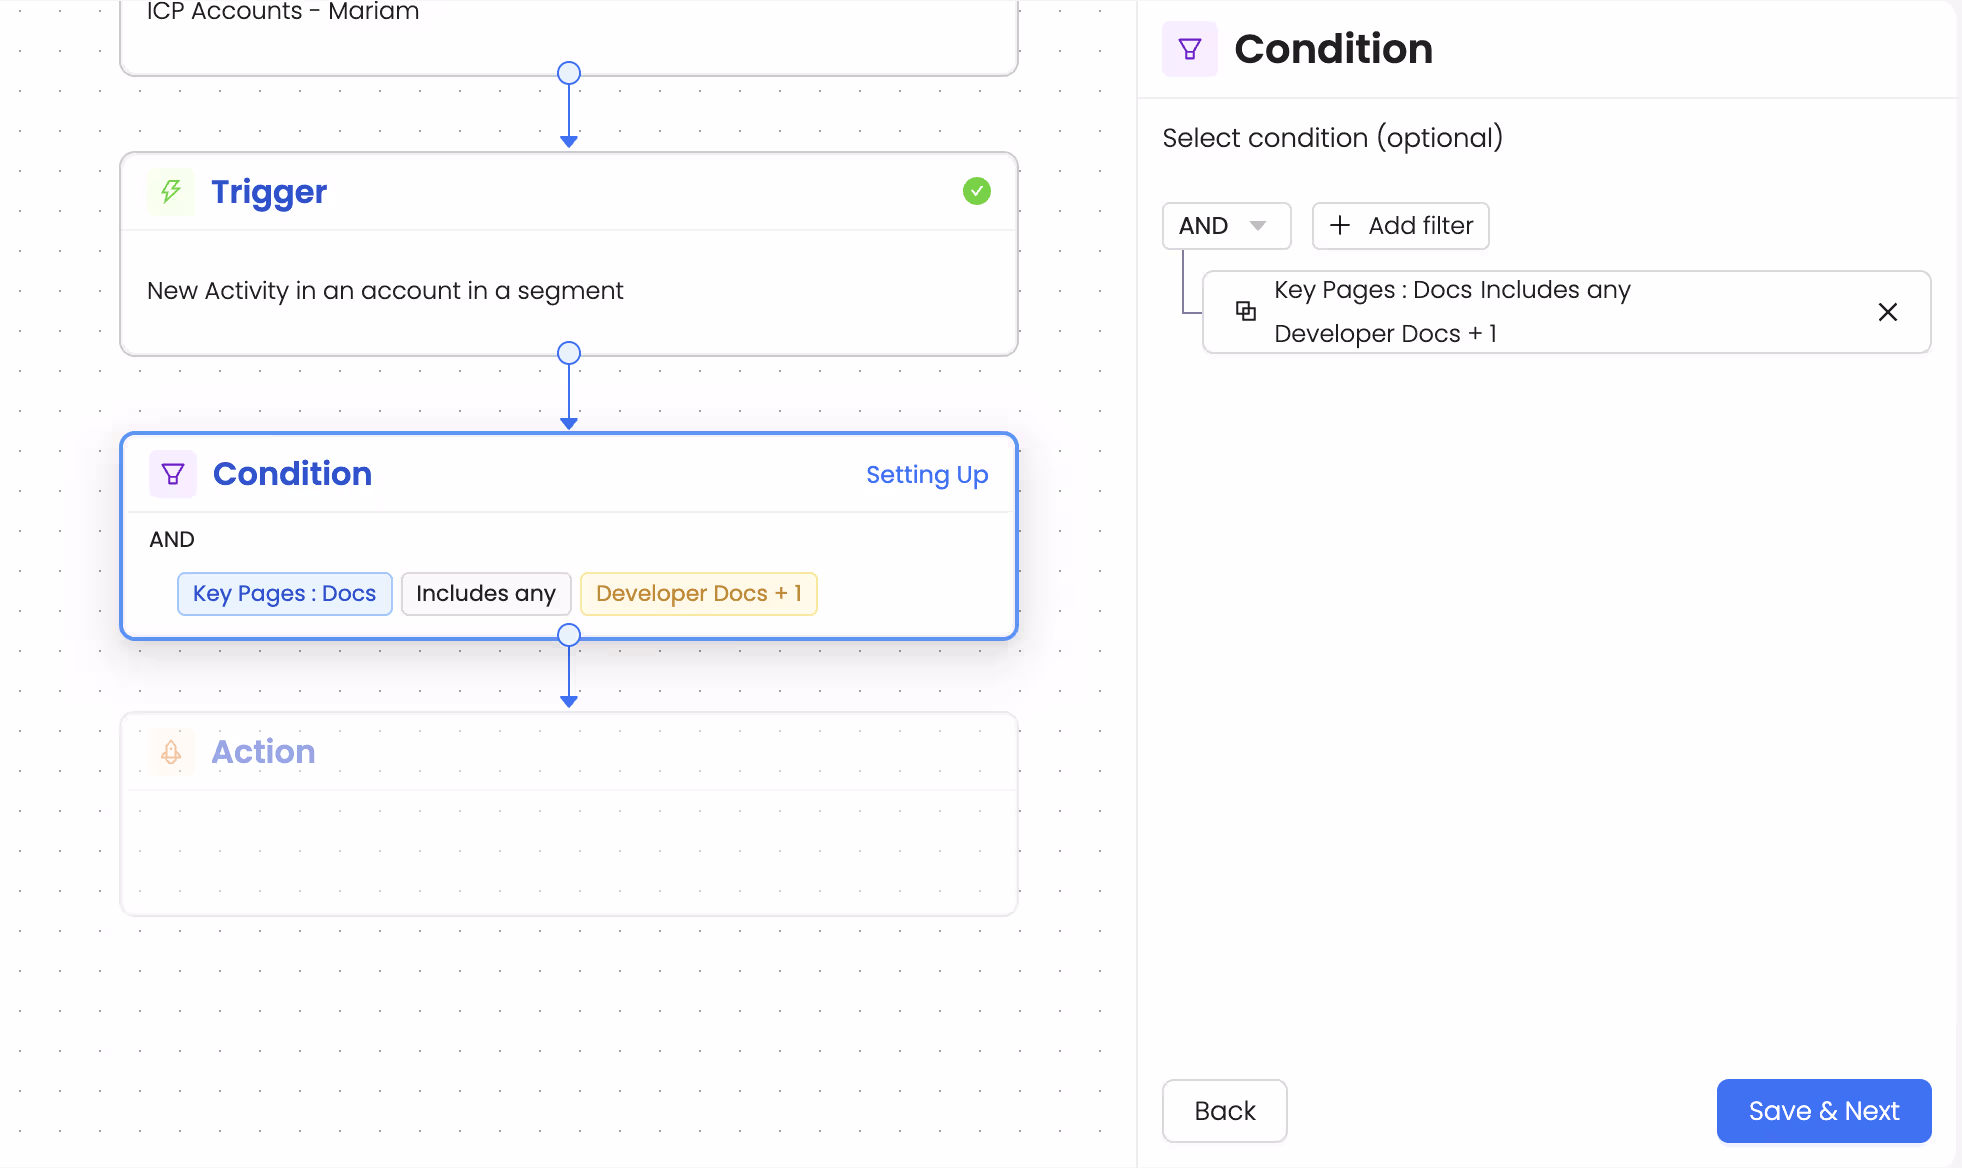1962x1168 pixels.
Task: Click the green checkmark on the Trigger card
Action: [x=977, y=190]
